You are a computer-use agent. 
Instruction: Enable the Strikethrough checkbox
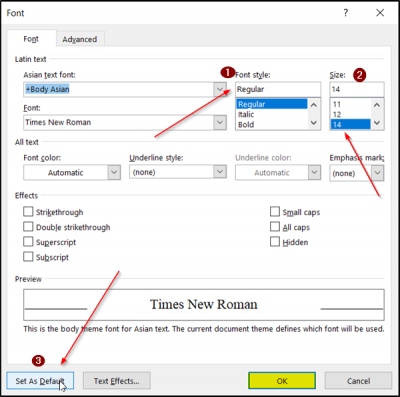pyautogui.click(x=28, y=212)
